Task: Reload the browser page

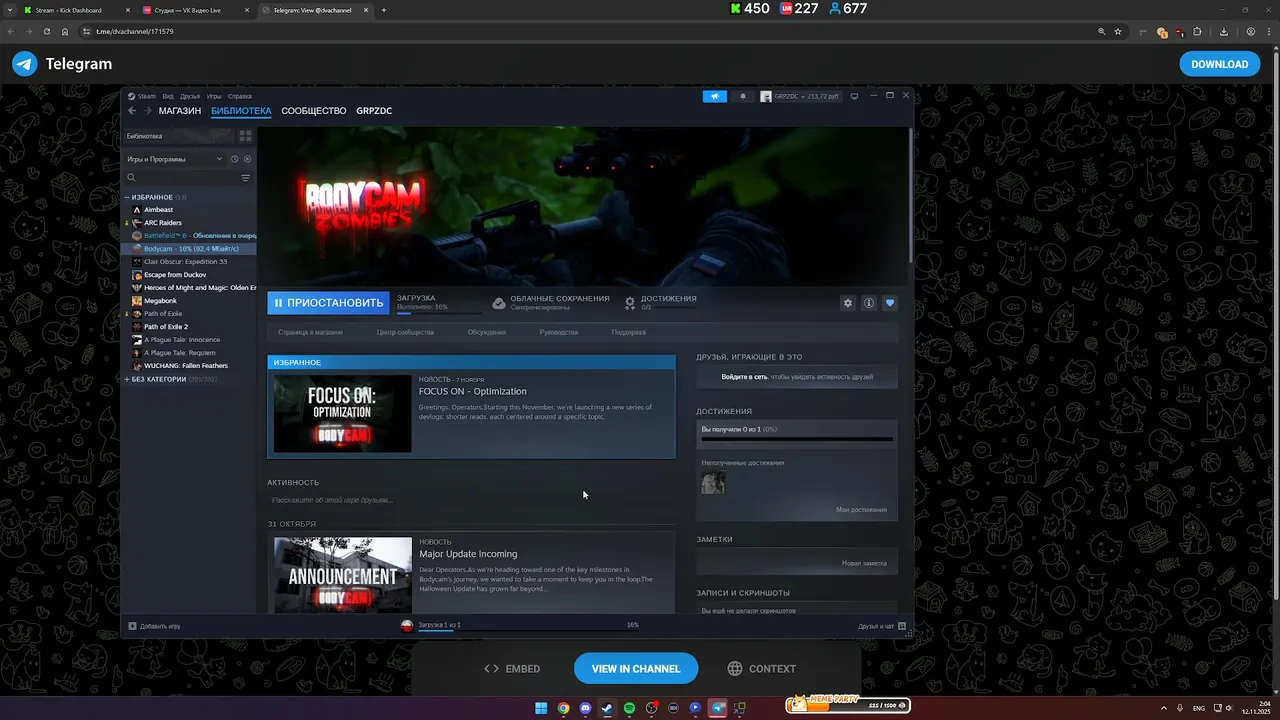Action: 46,32
